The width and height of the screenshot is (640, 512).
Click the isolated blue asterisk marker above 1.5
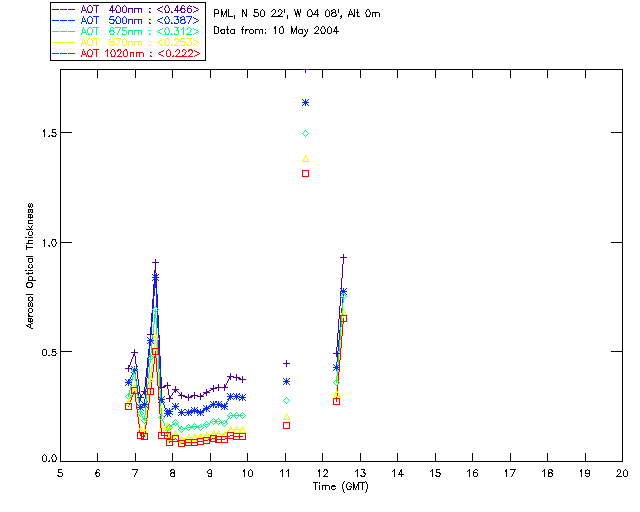click(305, 103)
